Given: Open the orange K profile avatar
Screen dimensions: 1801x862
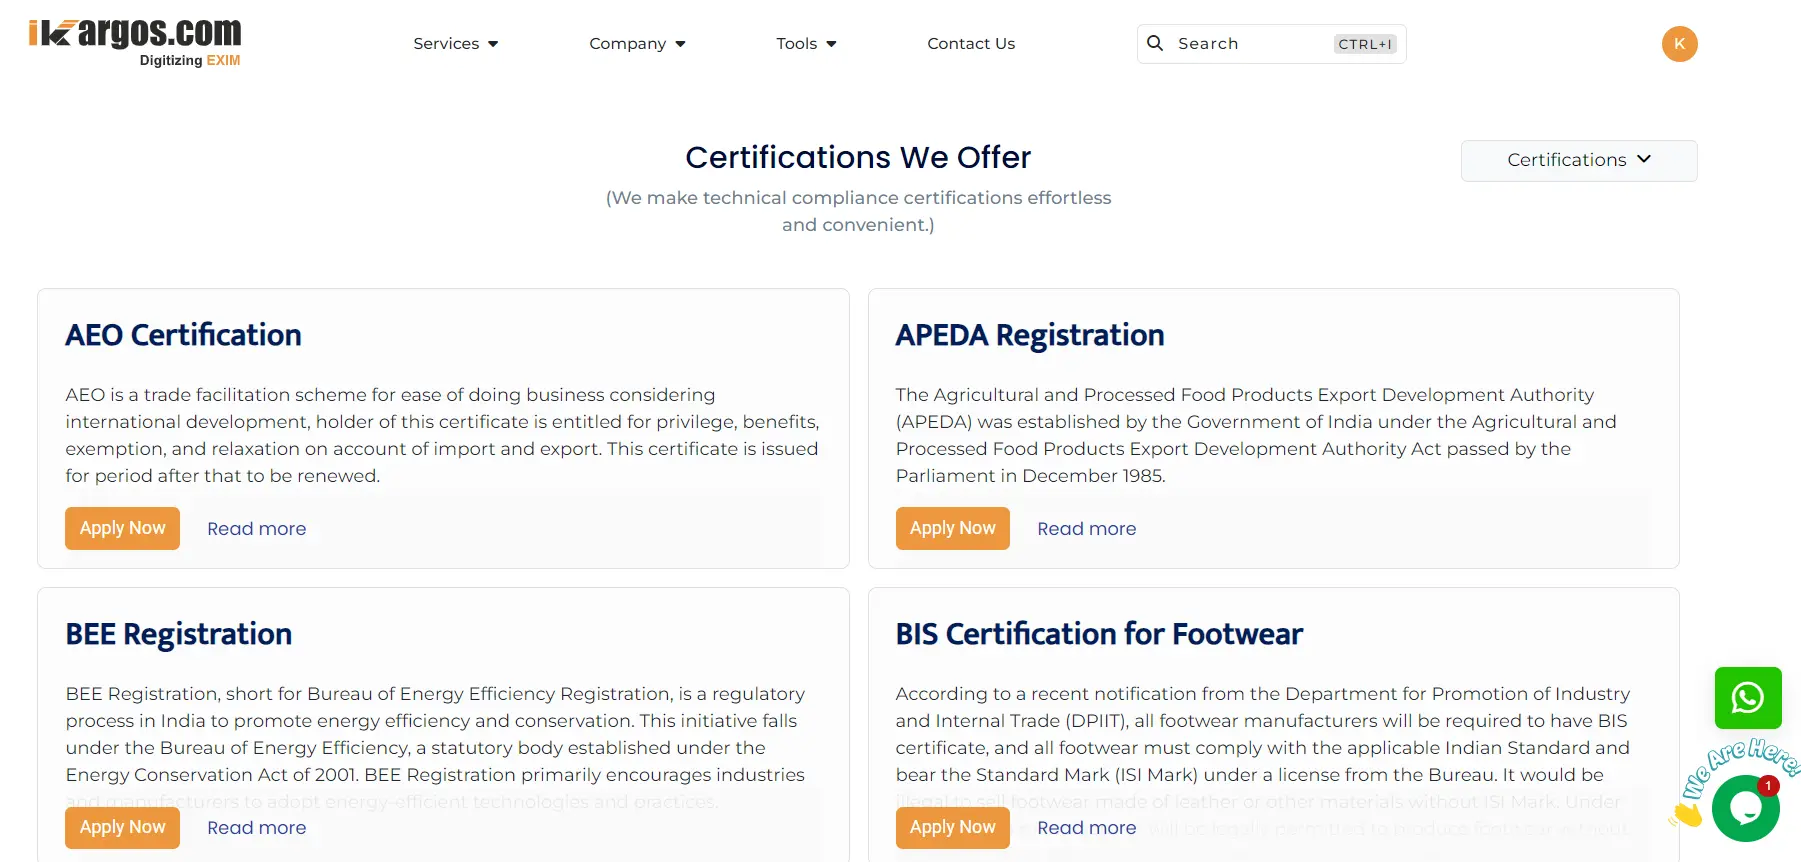Looking at the screenshot, I should [1679, 44].
